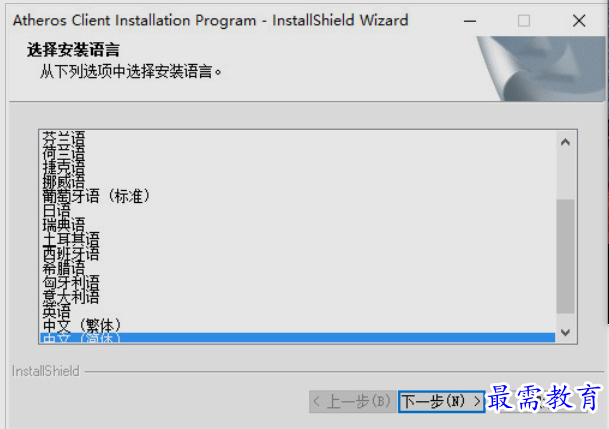Select 西班牙语 (Spanish) list item

(298, 254)
